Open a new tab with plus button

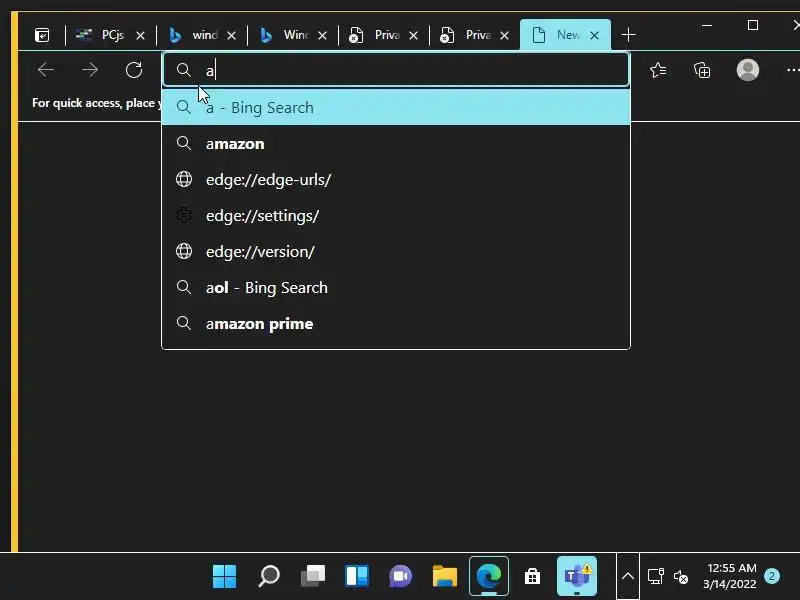629,35
